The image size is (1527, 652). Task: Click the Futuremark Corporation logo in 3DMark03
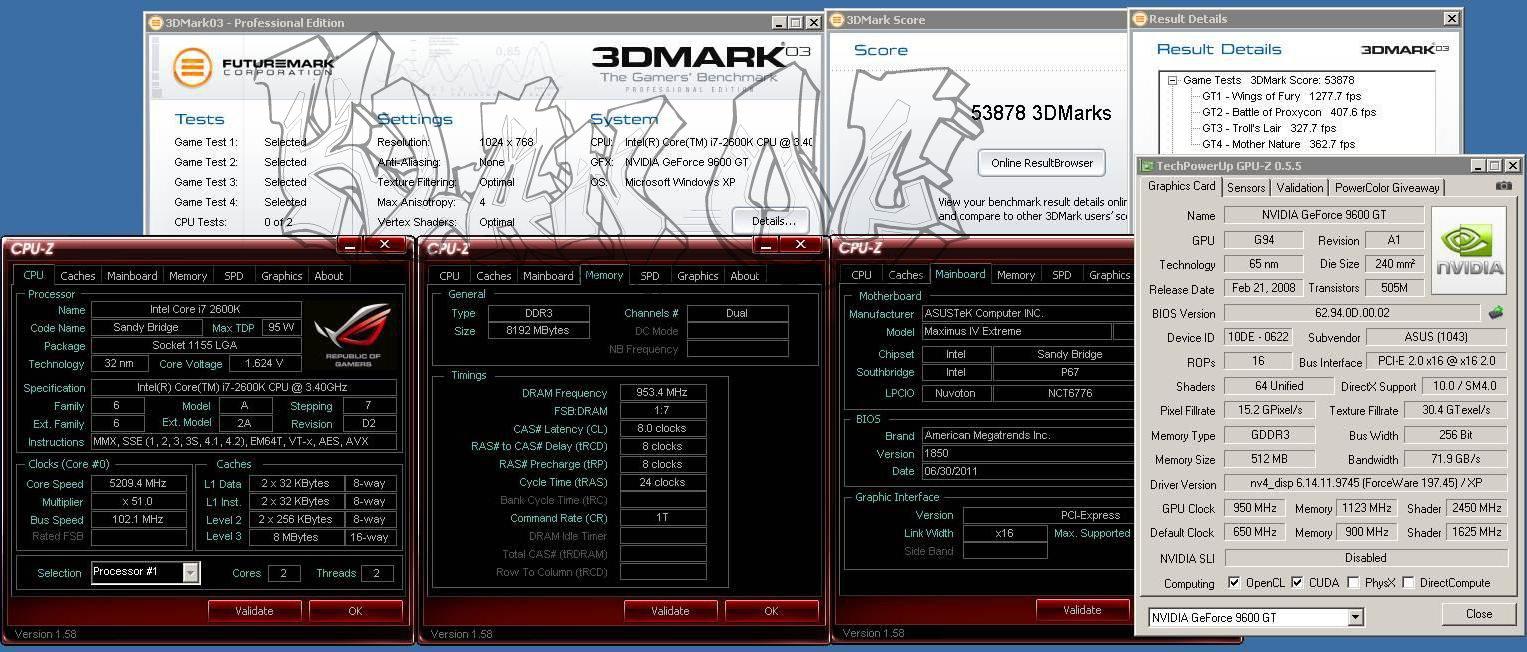(253, 67)
